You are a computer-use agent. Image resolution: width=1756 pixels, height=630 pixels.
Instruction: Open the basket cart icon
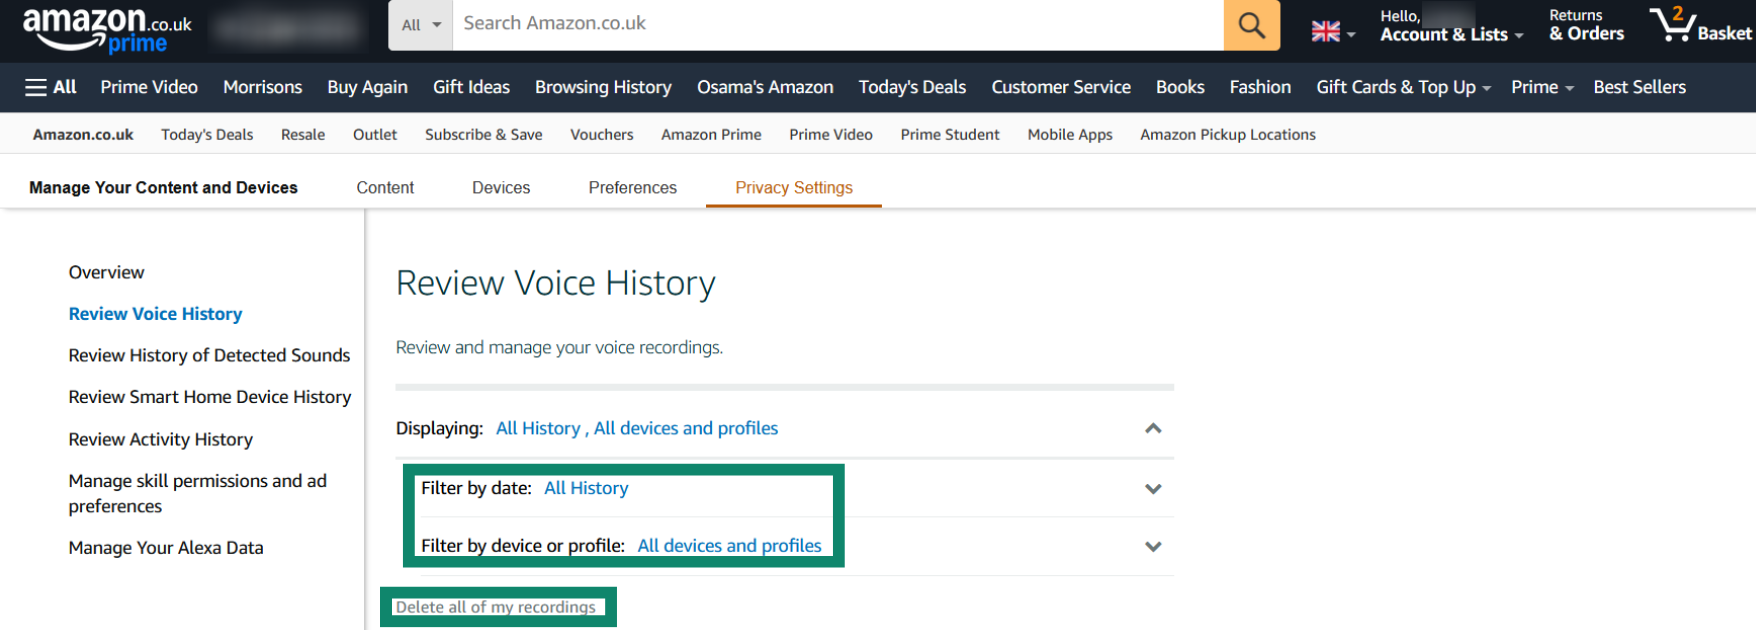coord(1698,26)
